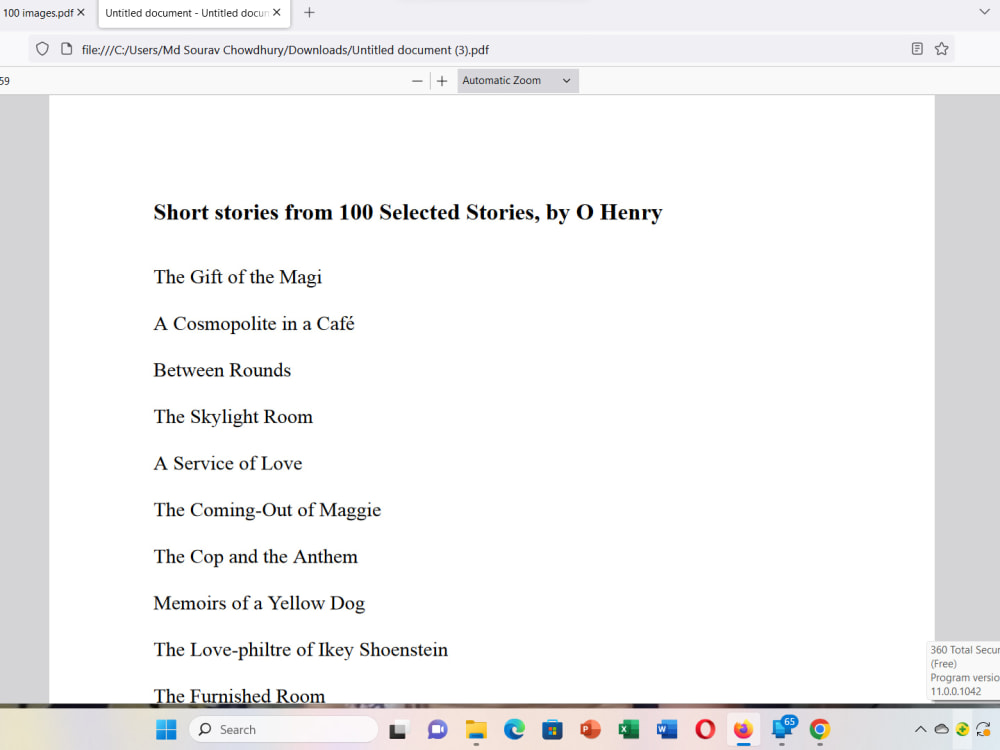Bookmark this page with star icon
This screenshot has height=750, width=1000.
coord(941,48)
